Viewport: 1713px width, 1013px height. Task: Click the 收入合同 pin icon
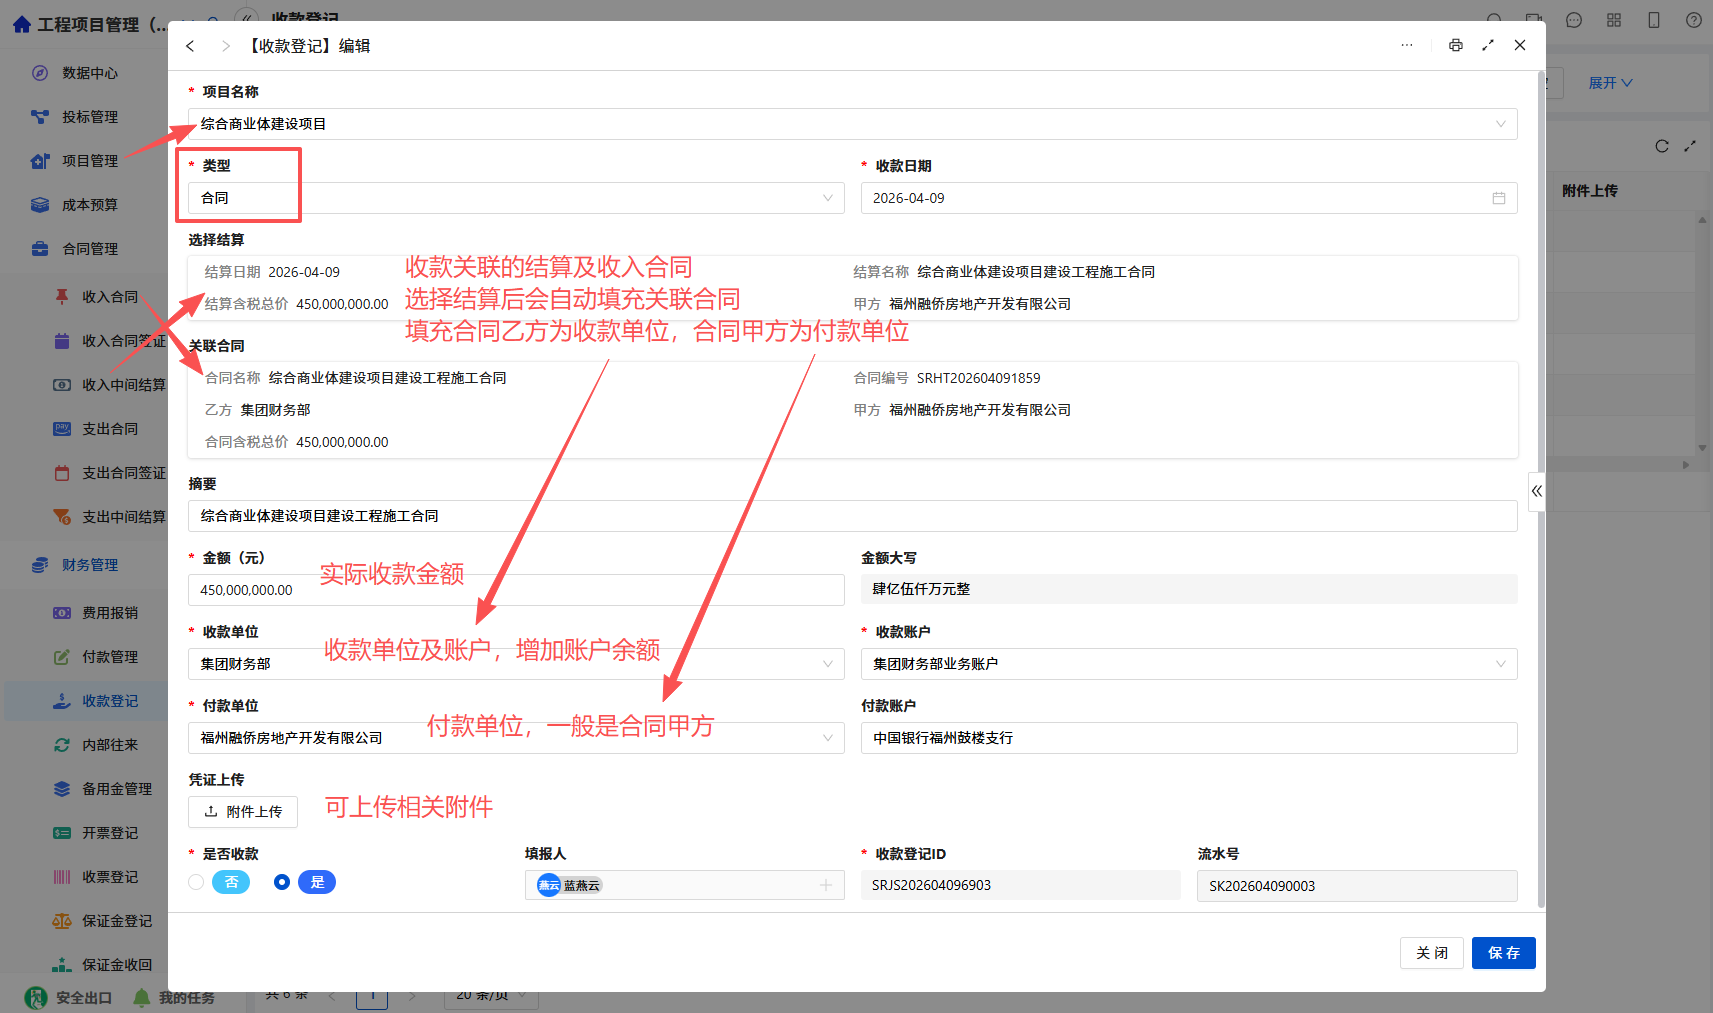[x=62, y=297]
